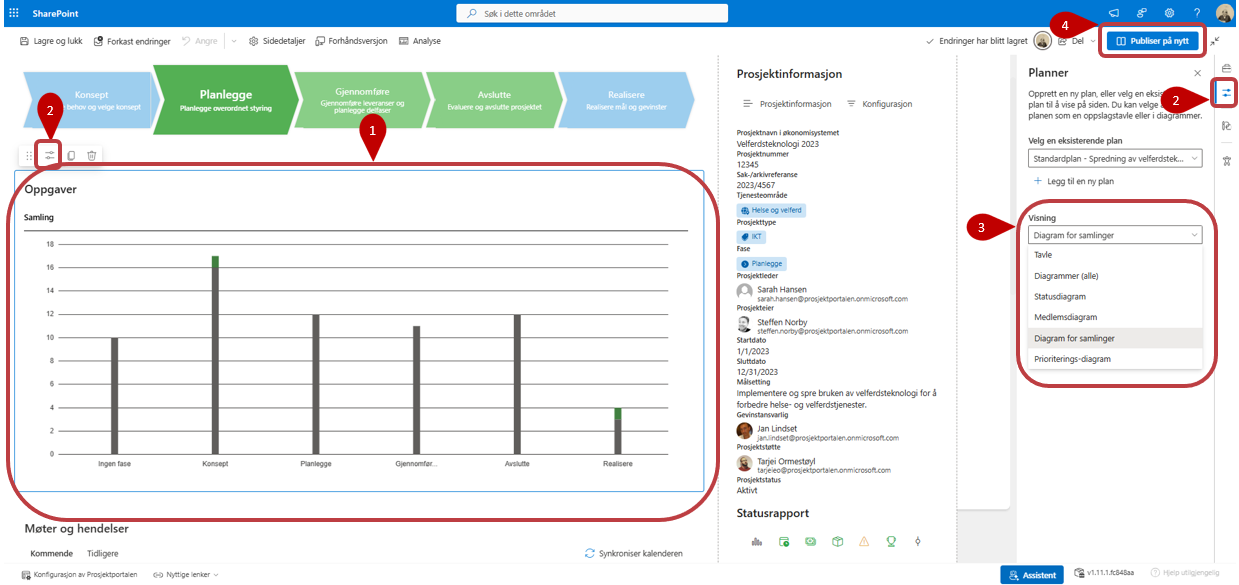1239x585 pixels.
Task: Click 'Lagre og lukk' in the toolbar
Action: point(53,41)
